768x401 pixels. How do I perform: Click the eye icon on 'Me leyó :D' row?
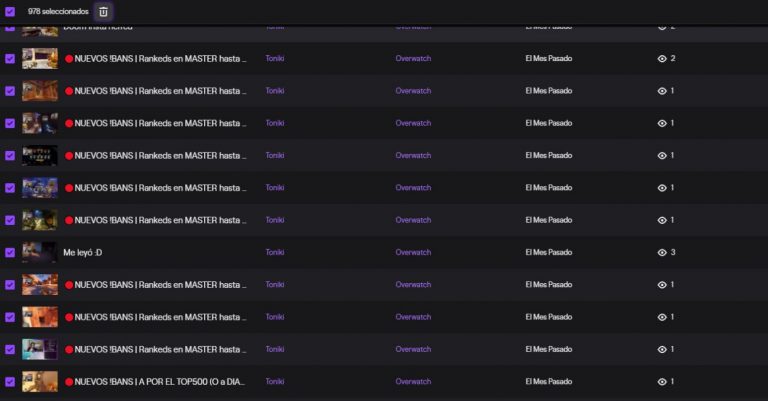click(x=662, y=253)
